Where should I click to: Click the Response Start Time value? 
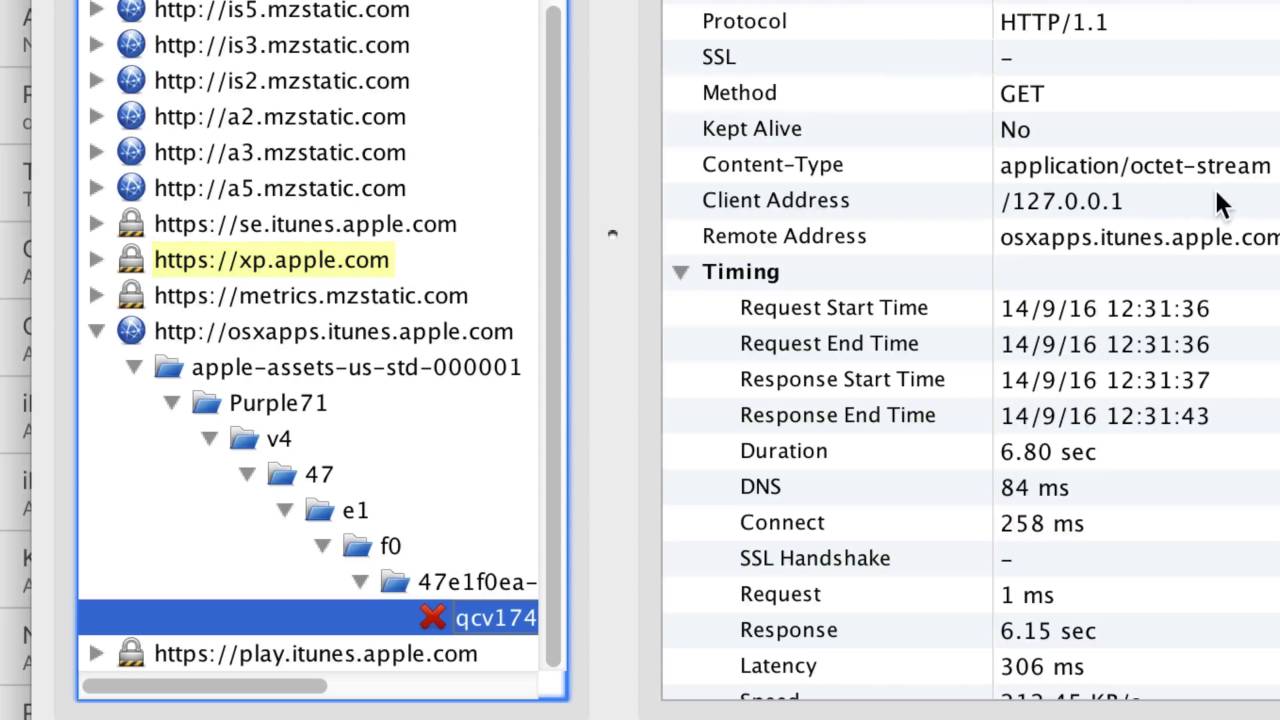1105,381
